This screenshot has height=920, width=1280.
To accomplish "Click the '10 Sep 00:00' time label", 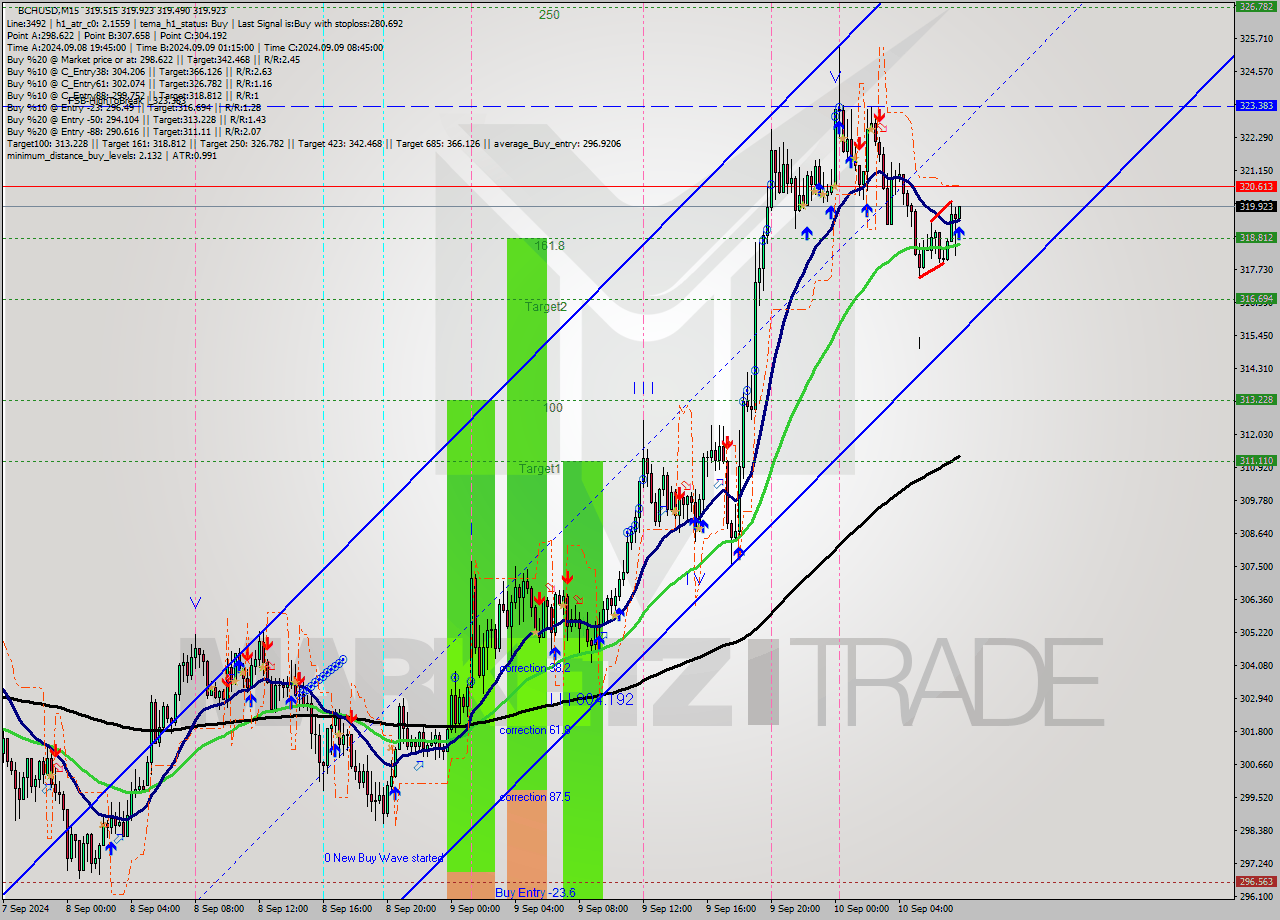I will tap(863, 909).
